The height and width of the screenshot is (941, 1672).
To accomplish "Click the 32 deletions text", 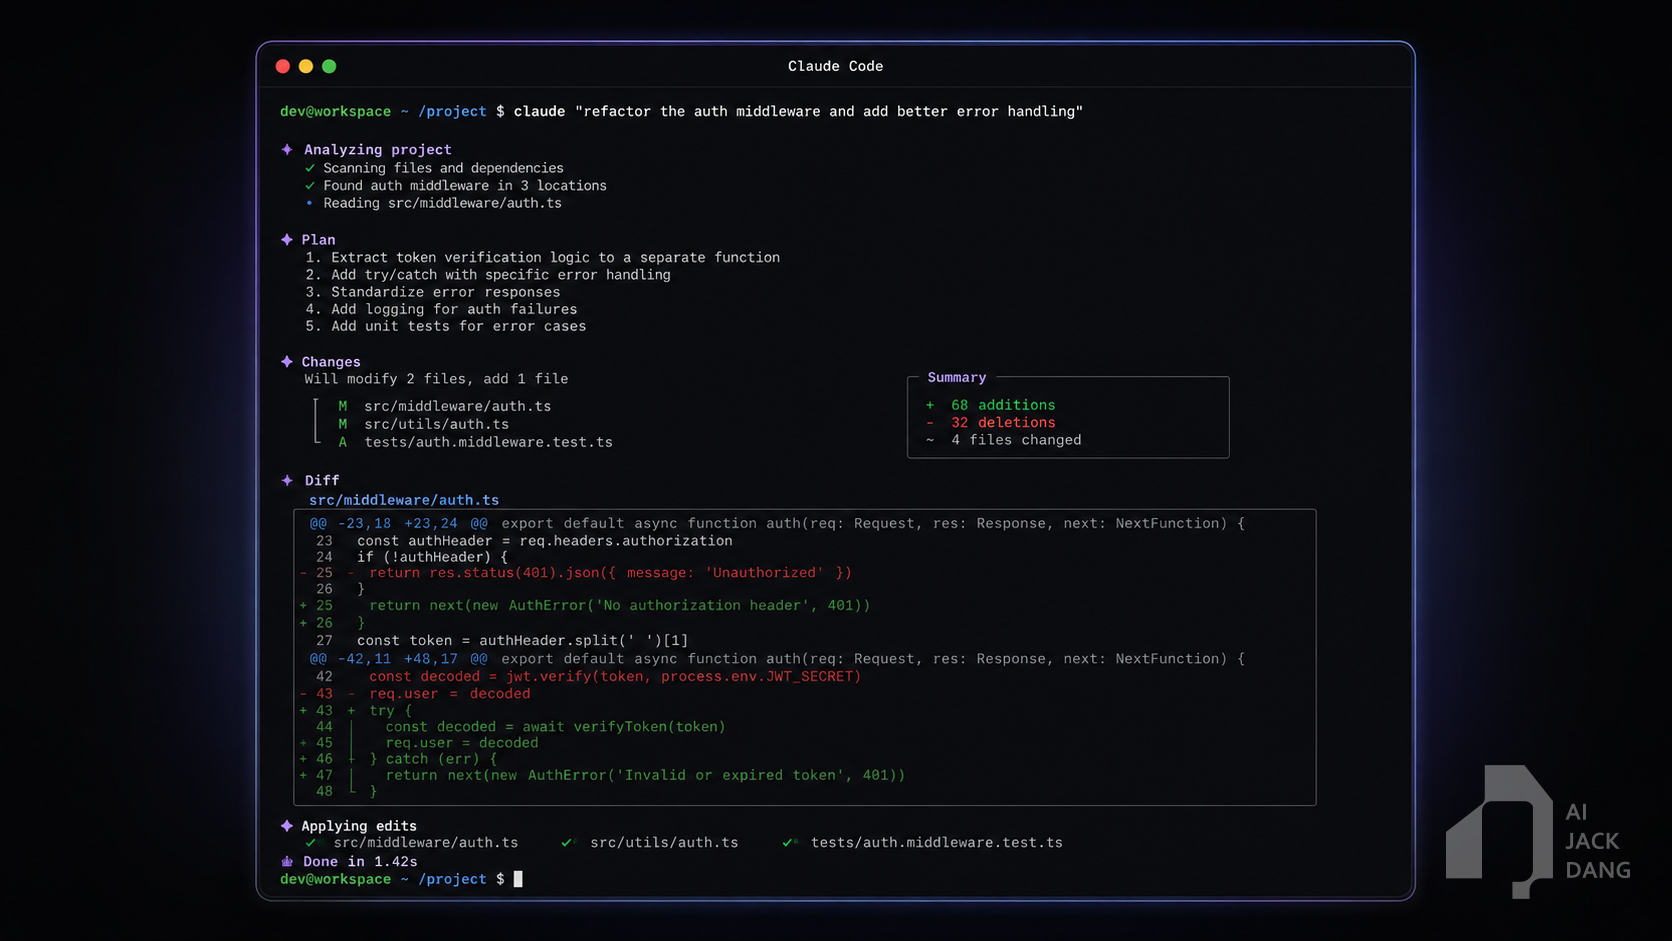I will 1003,423.
